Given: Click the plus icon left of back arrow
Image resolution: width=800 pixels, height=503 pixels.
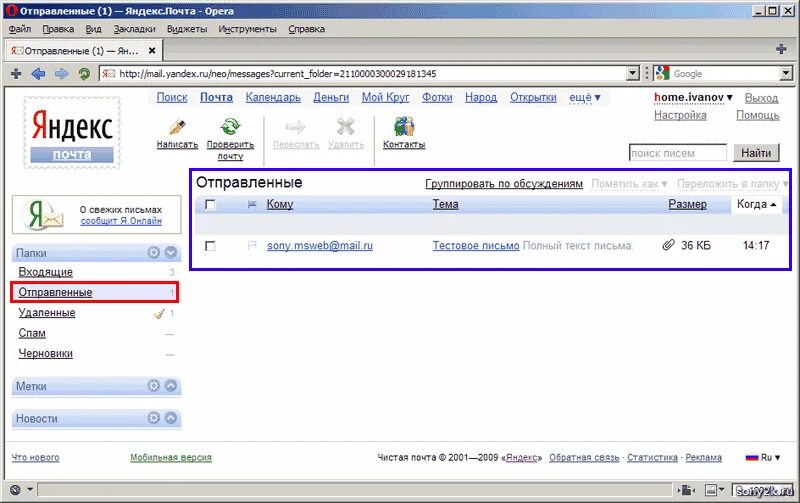Looking at the screenshot, I should click(16, 74).
